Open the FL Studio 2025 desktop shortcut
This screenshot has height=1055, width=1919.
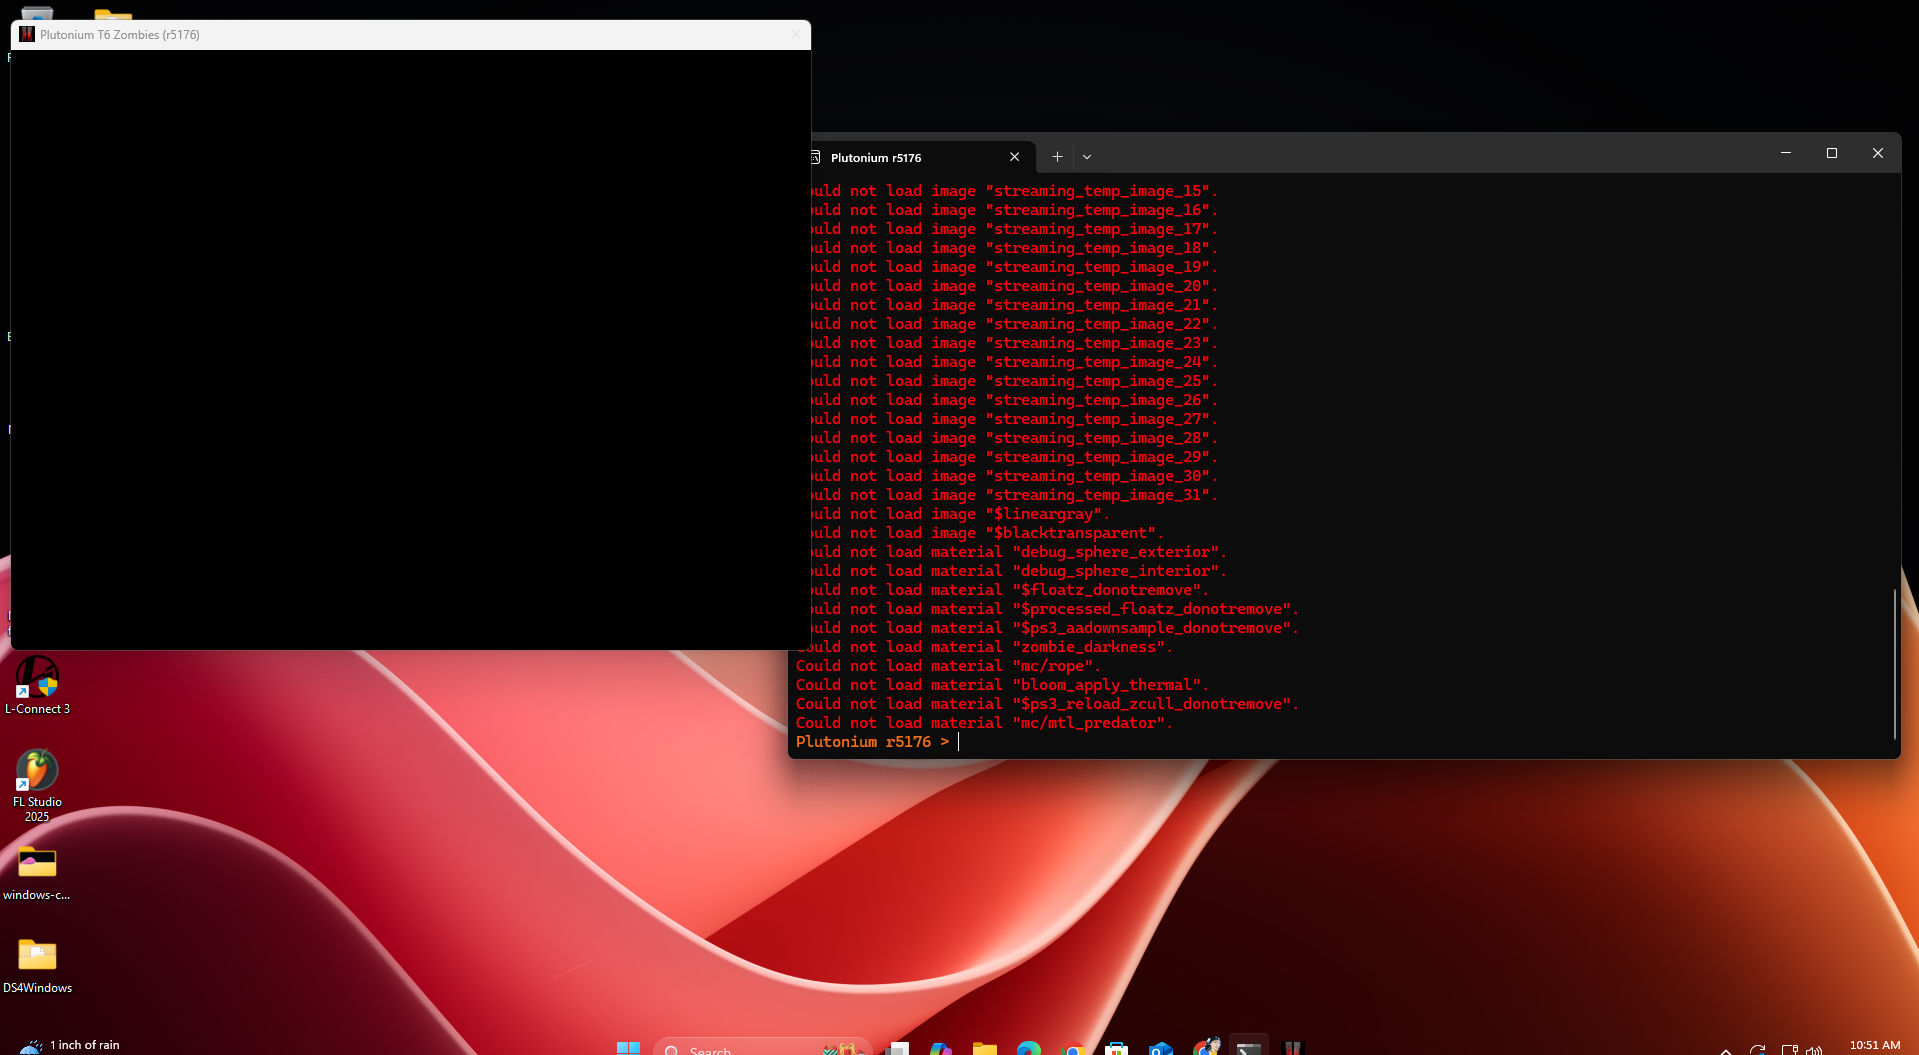37,772
